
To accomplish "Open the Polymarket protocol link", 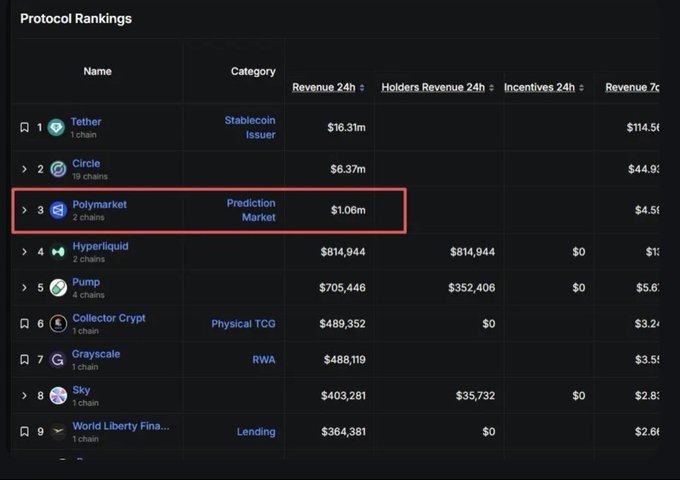I will [99, 205].
